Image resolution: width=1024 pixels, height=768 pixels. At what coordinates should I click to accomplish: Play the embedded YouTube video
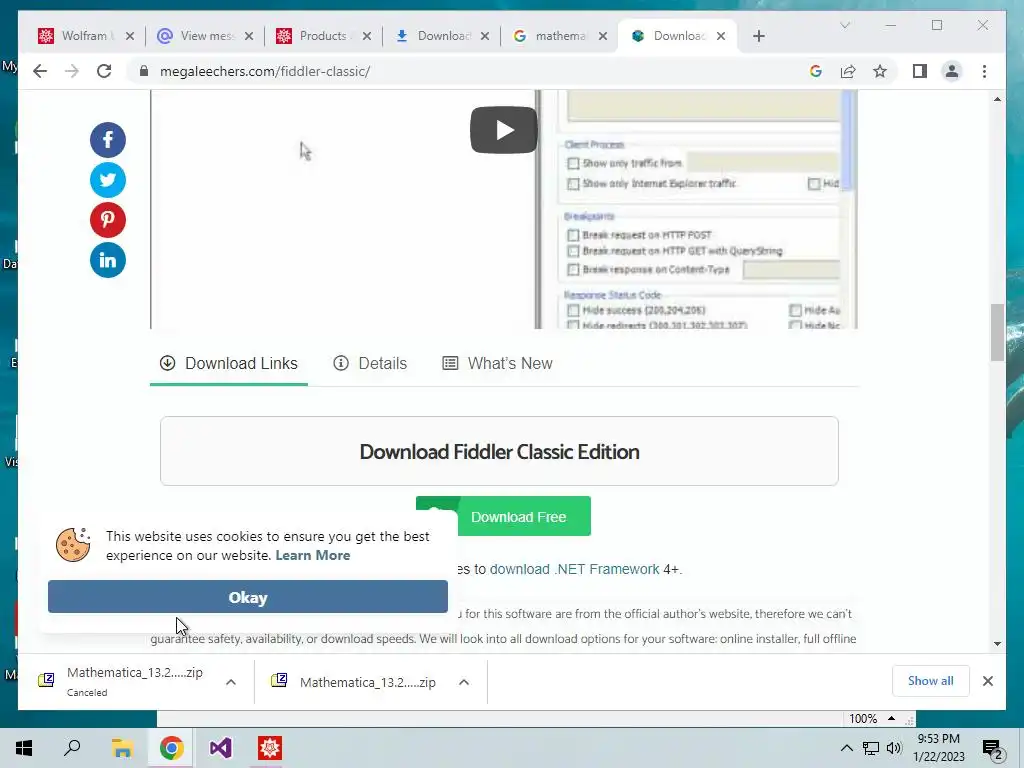(504, 130)
